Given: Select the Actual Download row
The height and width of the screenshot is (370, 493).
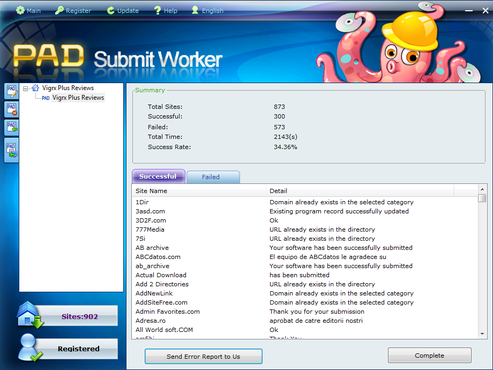Looking at the screenshot, I should 305,275.
